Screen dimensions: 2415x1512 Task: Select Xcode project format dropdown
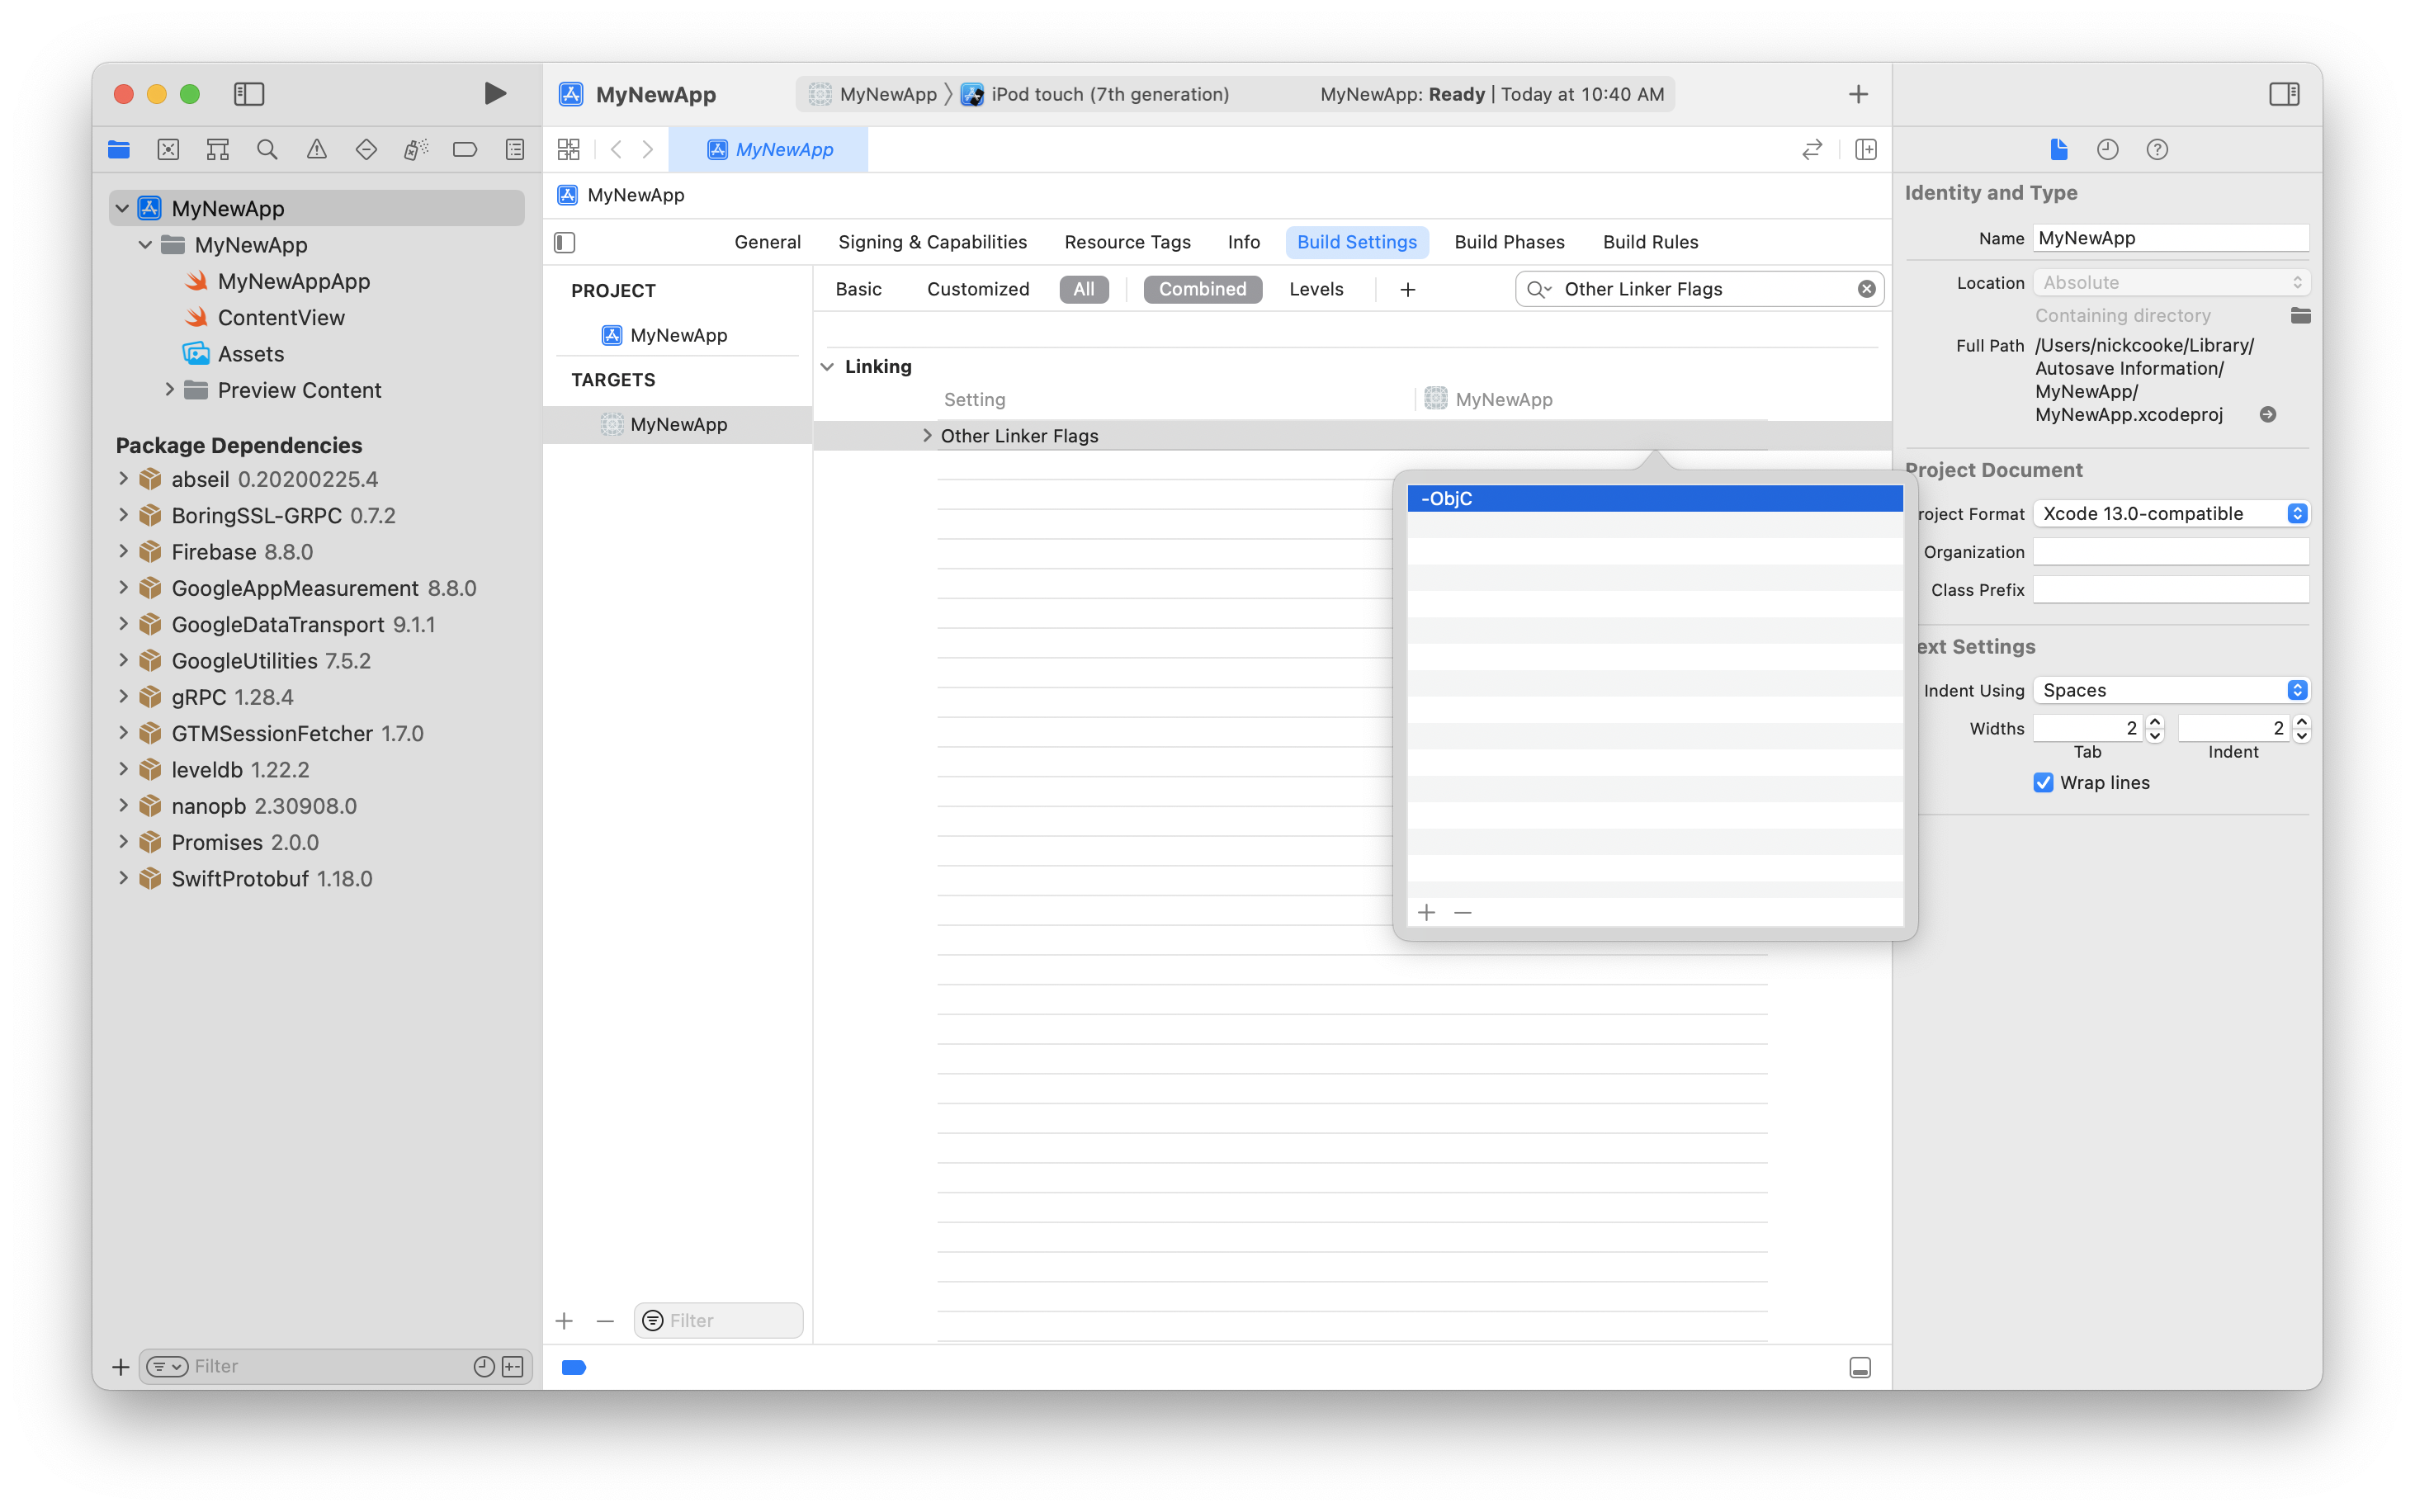click(x=2173, y=514)
